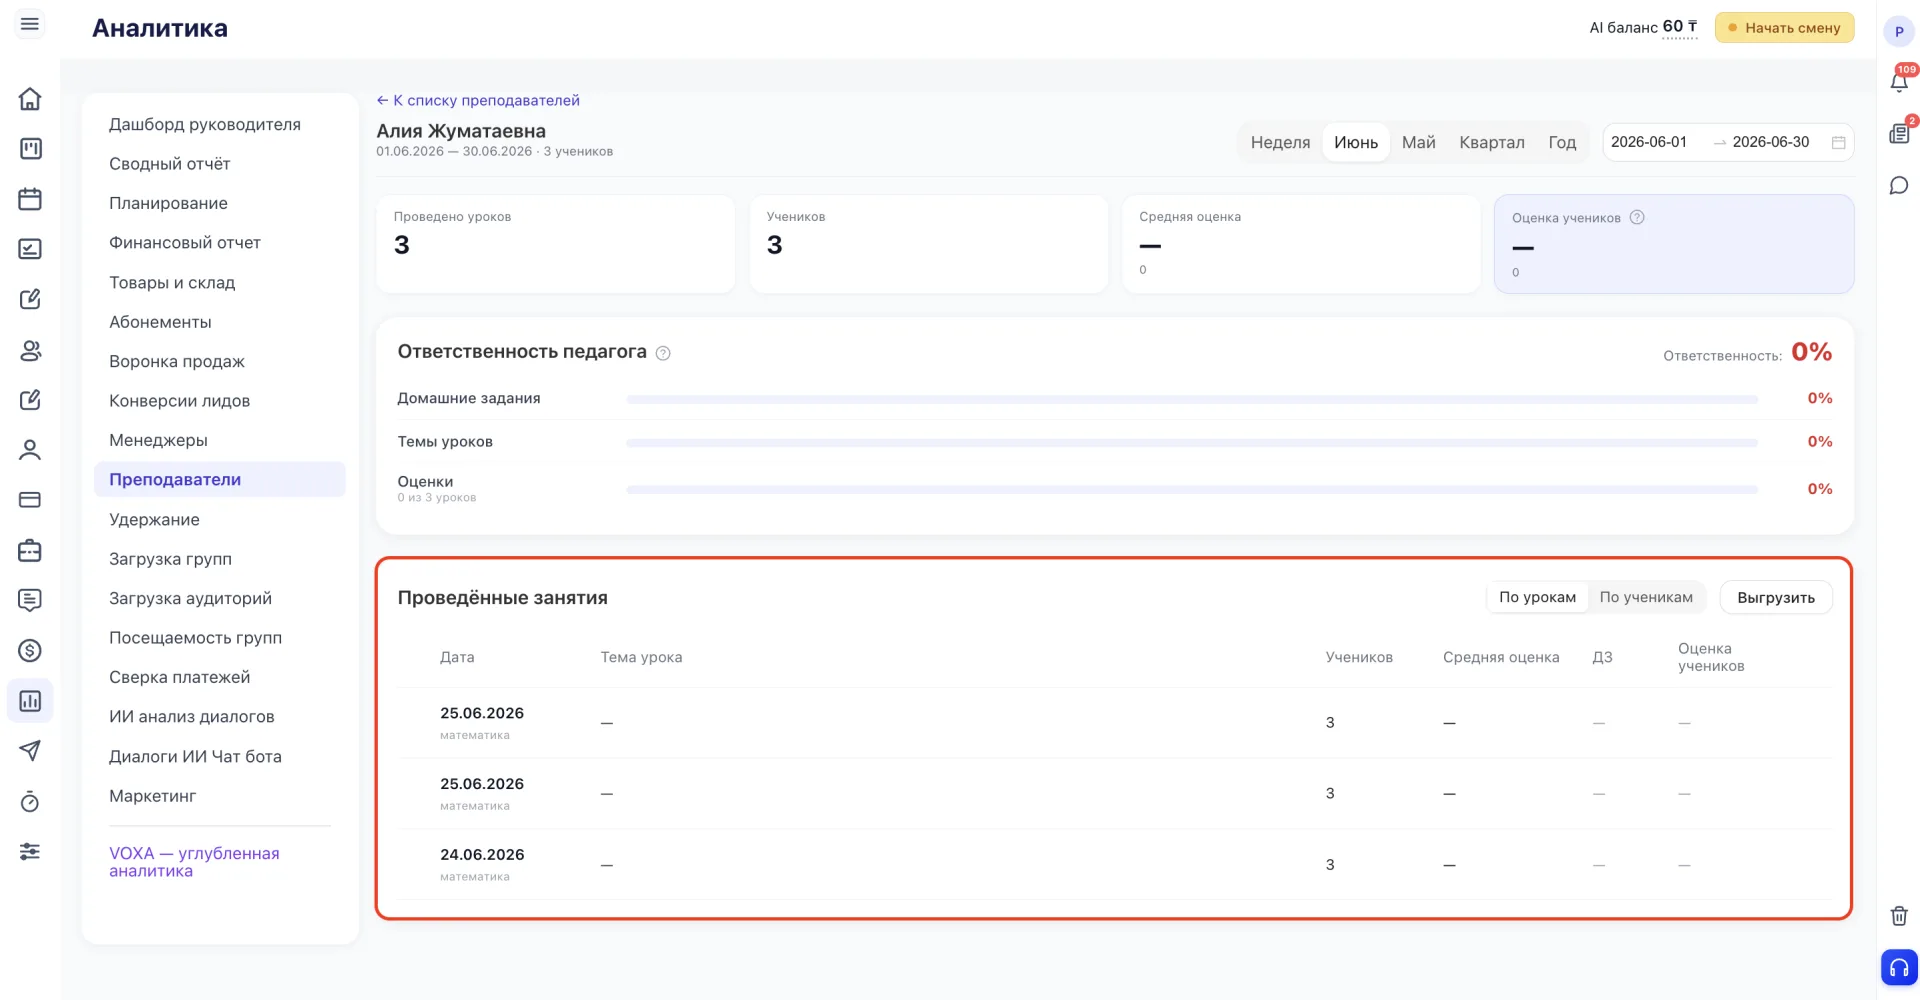Click the 24.06.2026 lesson row date
Image resolution: width=1920 pixels, height=1000 pixels.
coord(482,855)
